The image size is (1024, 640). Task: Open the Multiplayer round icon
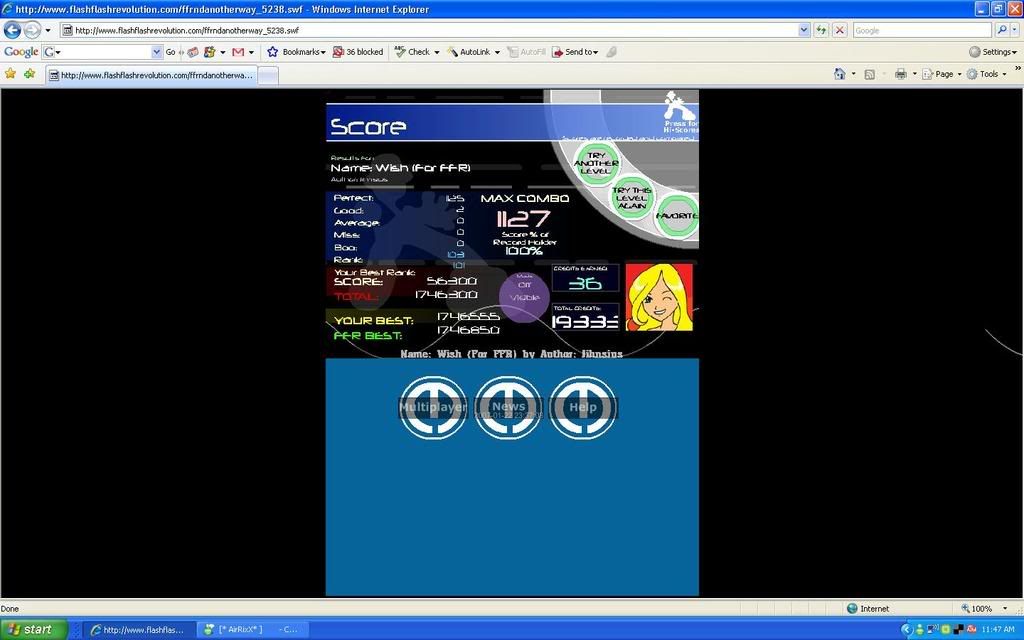433,407
